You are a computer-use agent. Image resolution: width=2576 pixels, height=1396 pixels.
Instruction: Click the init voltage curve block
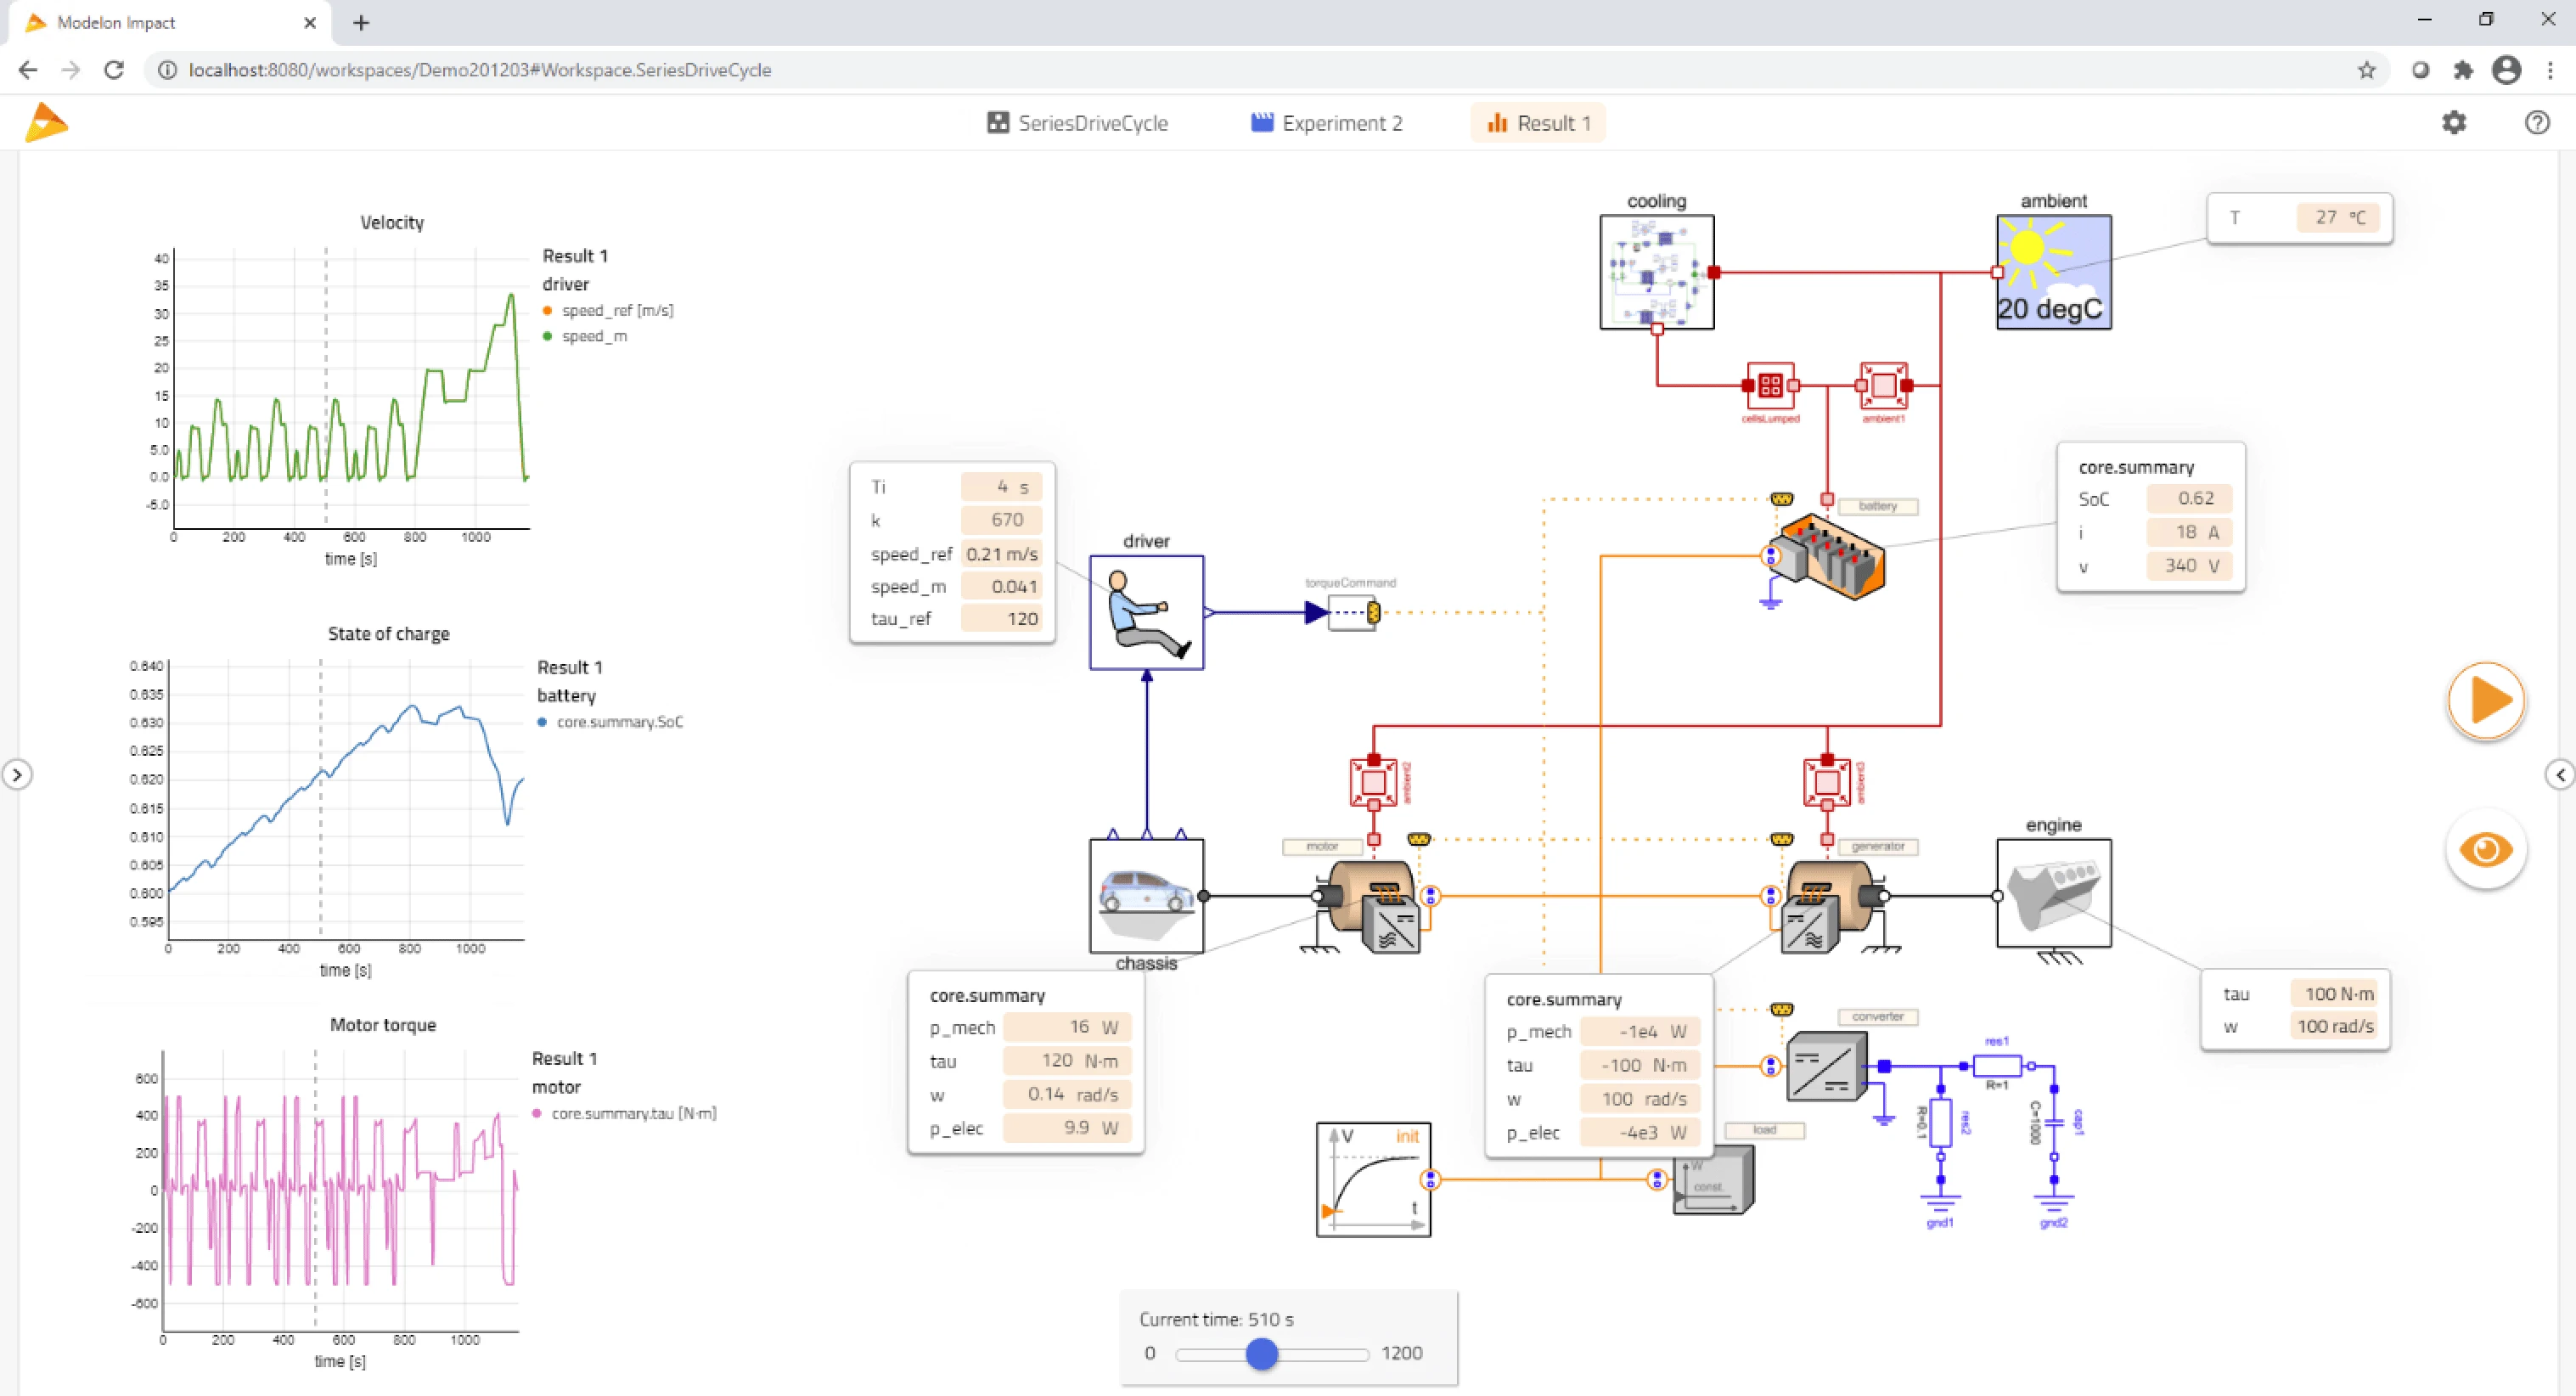(1373, 1179)
